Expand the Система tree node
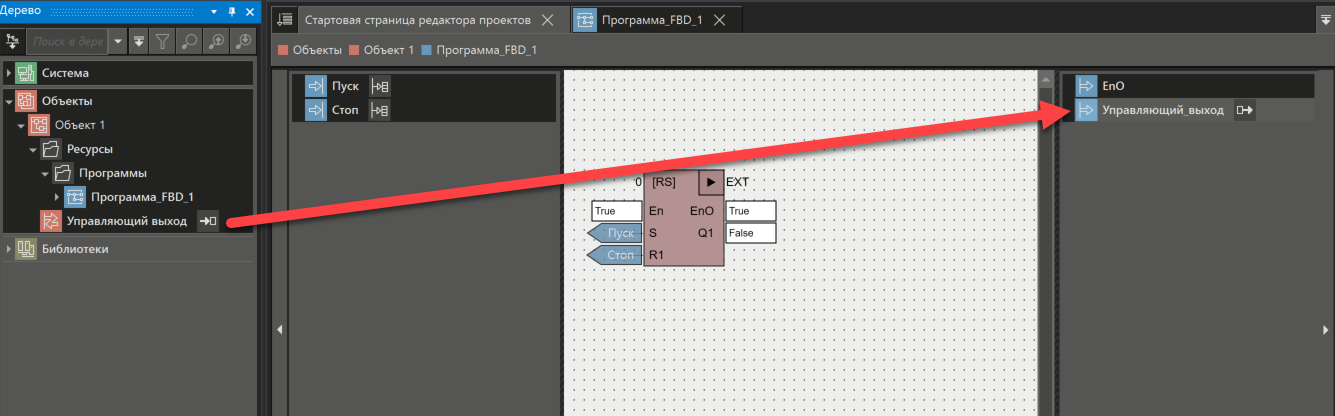This screenshot has height=416, width=1335. pyautogui.click(x=9, y=73)
